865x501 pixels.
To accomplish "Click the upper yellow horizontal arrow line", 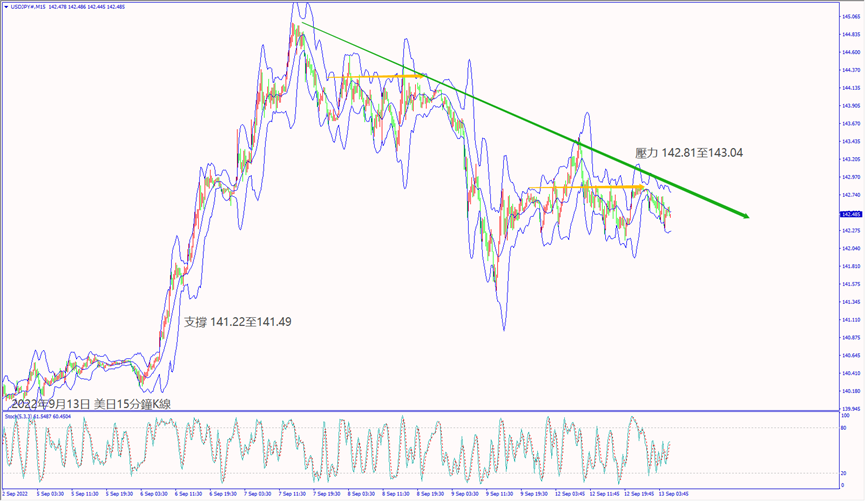I will [x=380, y=76].
